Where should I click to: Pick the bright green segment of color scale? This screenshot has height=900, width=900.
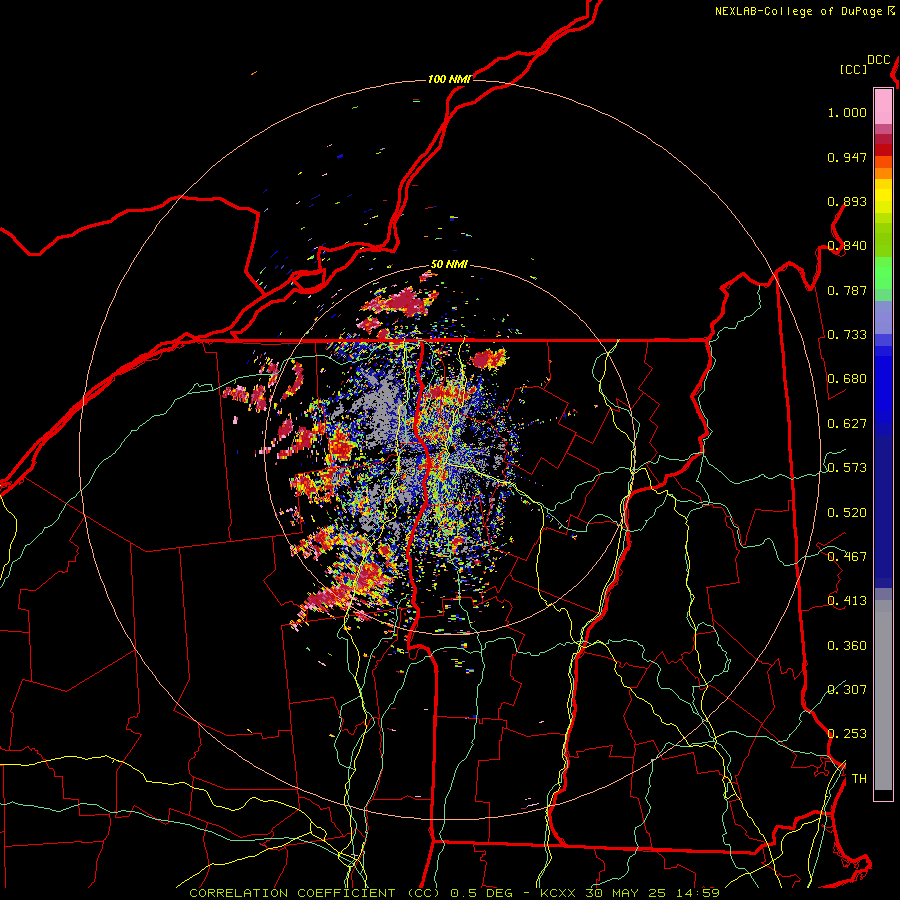tap(883, 273)
